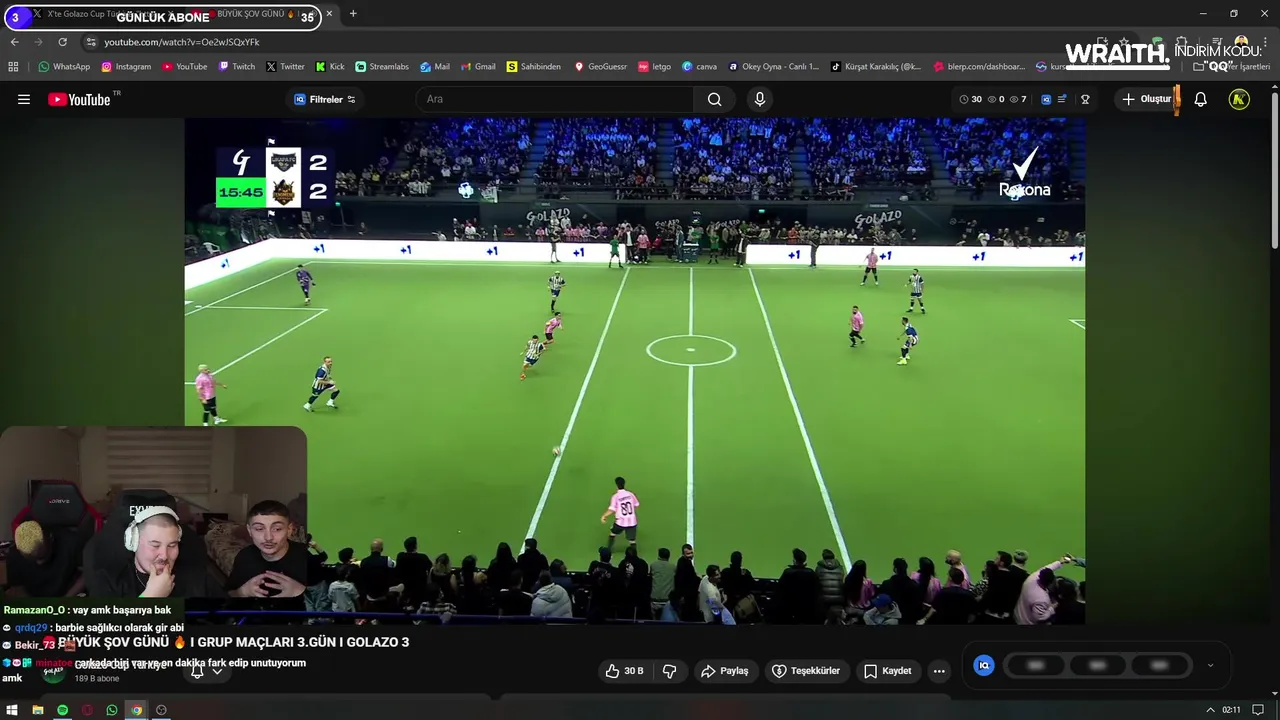This screenshot has width=1280, height=720.
Task: Click the vidIQ counter showing 30
Action: (970, 99)
